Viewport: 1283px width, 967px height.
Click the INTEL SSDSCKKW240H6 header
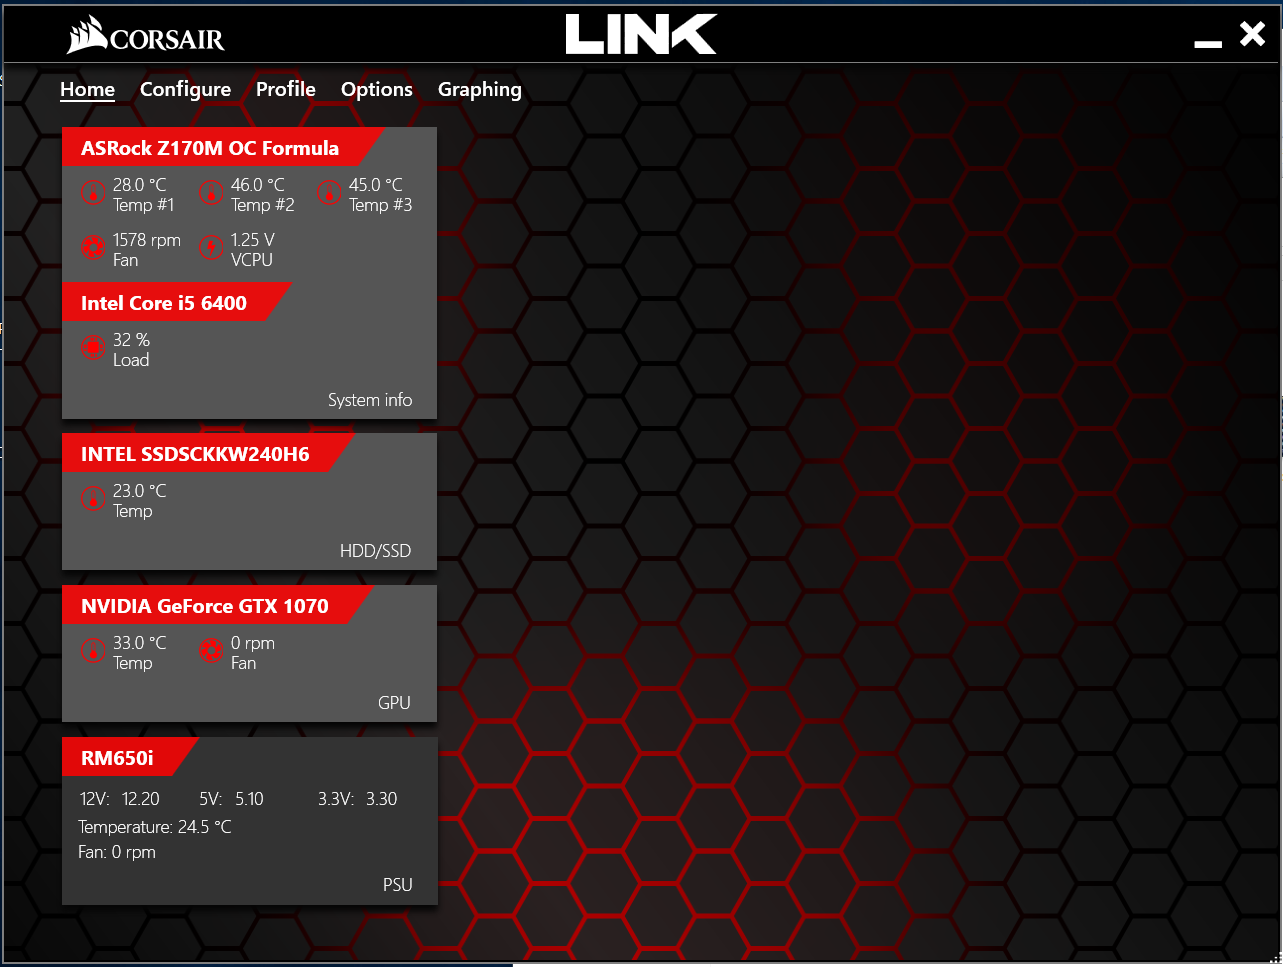pos(207,453)
